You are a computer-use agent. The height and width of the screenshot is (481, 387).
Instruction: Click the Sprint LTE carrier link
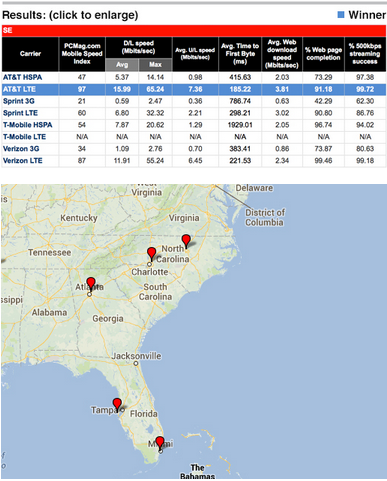point(20,113)
